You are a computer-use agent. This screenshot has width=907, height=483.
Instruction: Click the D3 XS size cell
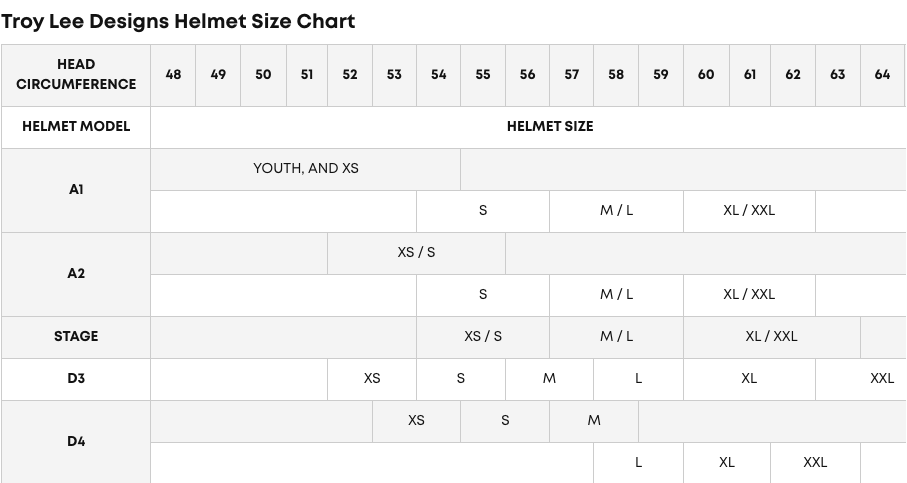372,379
